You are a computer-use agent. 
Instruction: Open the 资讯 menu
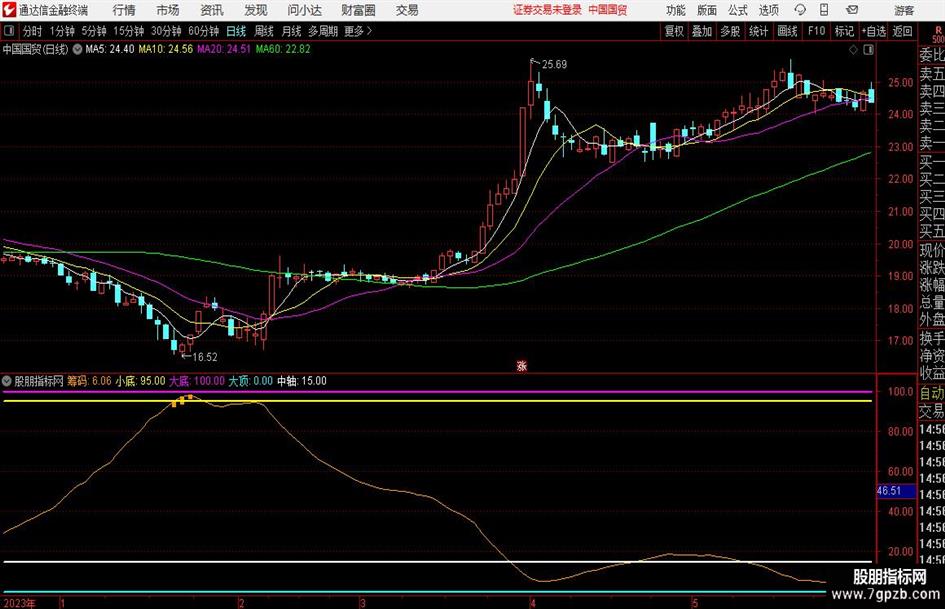[212, 10]
